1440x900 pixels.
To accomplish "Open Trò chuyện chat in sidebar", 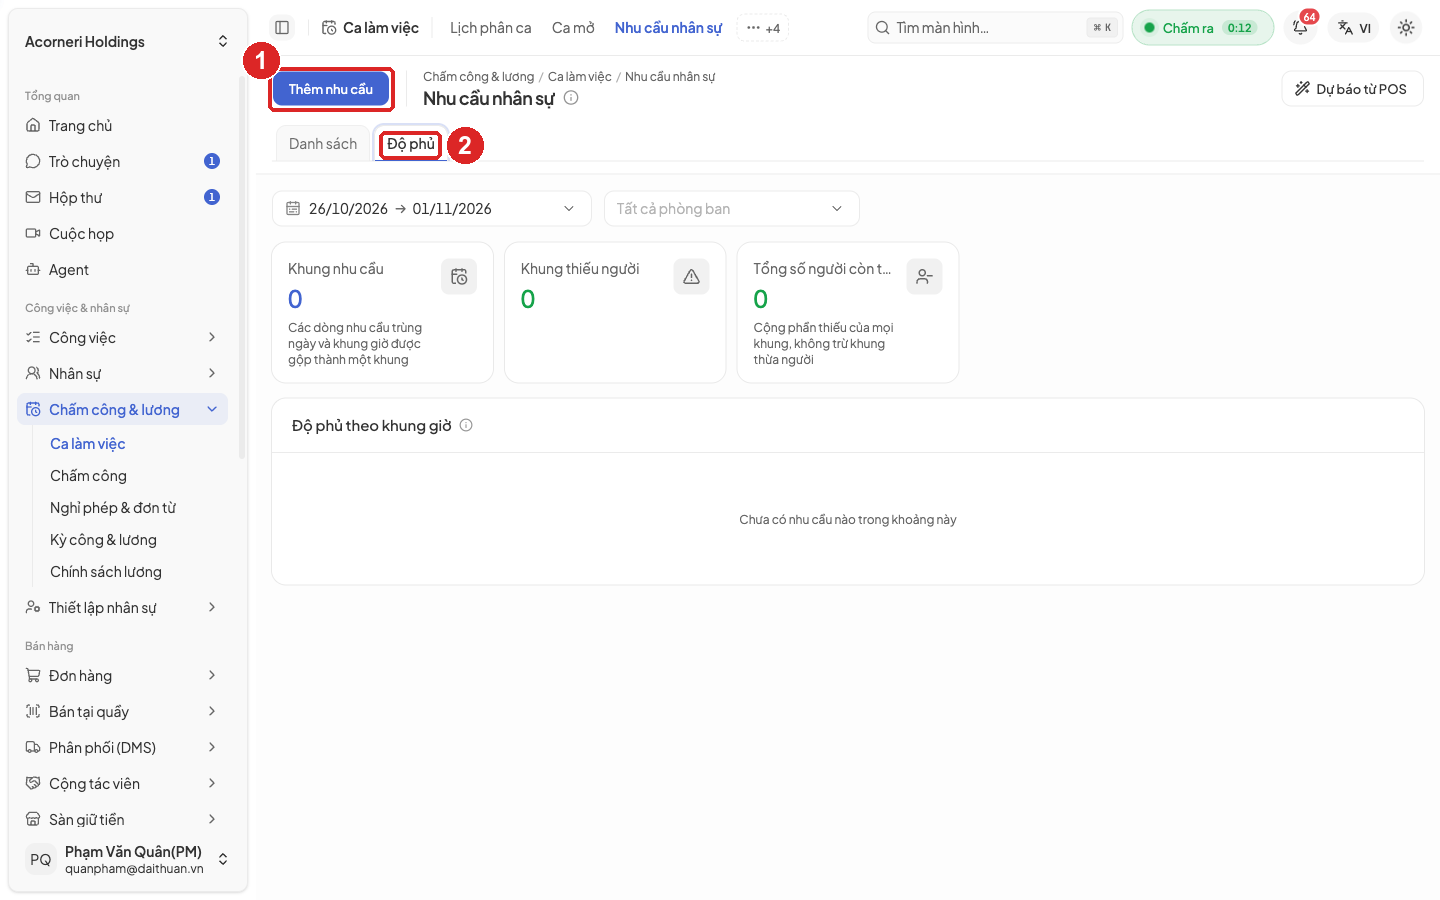I will (x=122, y=162).
